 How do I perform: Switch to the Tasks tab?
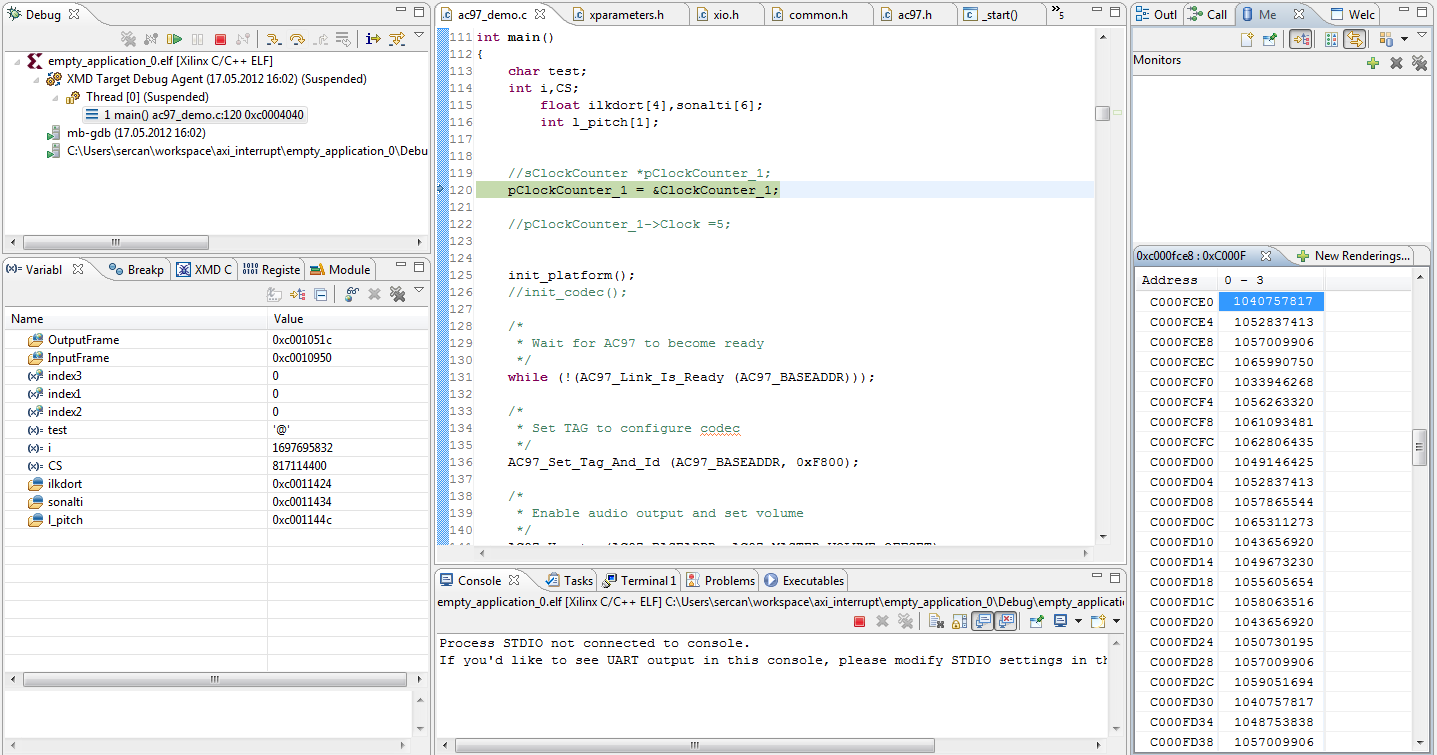(569, 580)
